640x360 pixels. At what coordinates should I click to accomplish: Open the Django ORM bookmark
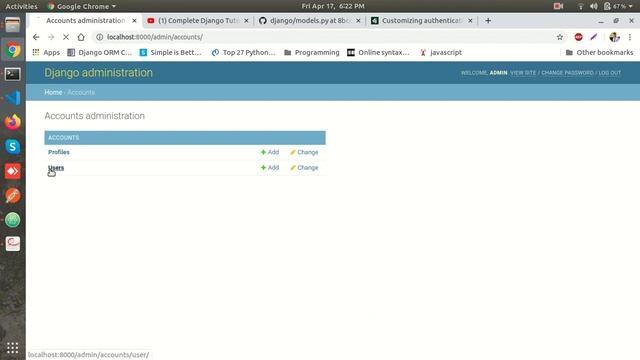[100, 52]
